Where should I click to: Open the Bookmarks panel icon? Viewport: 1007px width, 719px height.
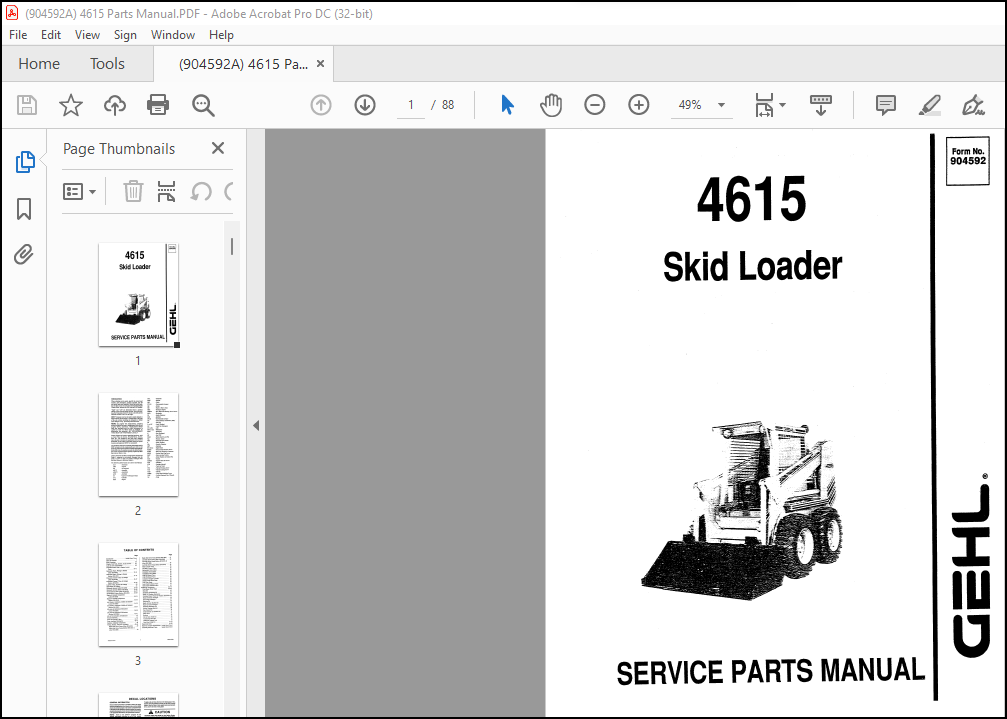[24, 209]
